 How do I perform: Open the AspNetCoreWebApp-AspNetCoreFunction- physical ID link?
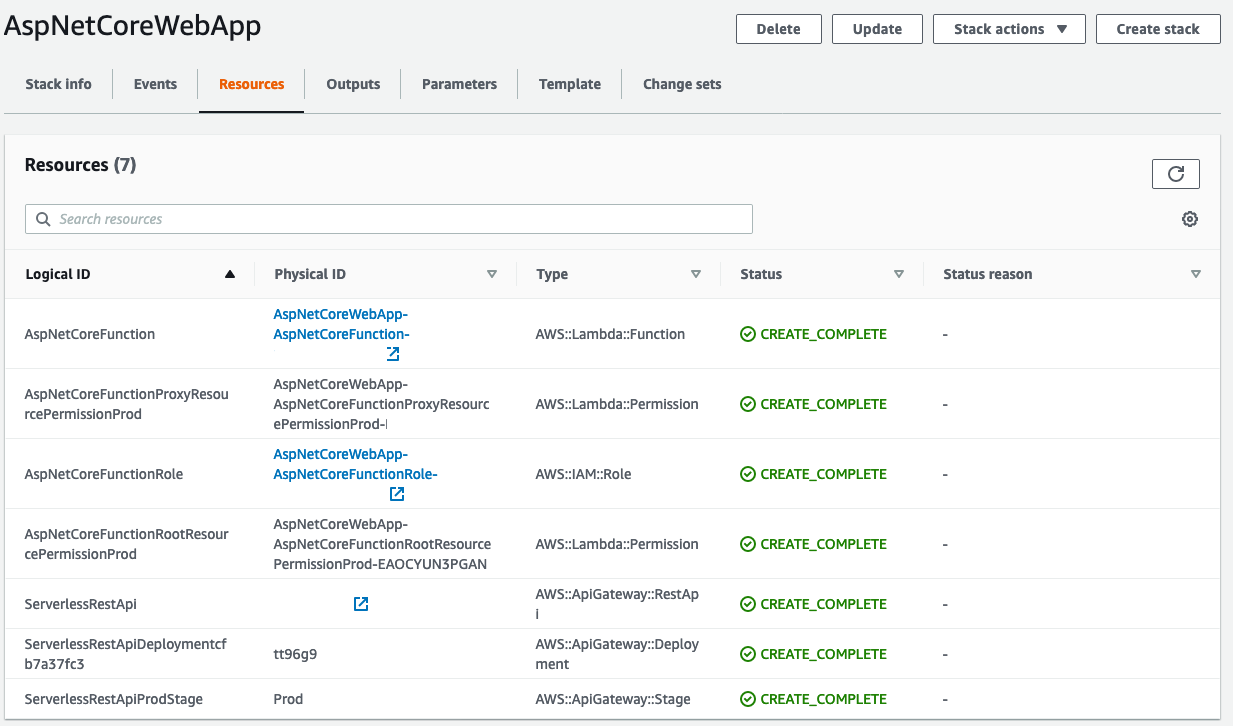point(341,324)
